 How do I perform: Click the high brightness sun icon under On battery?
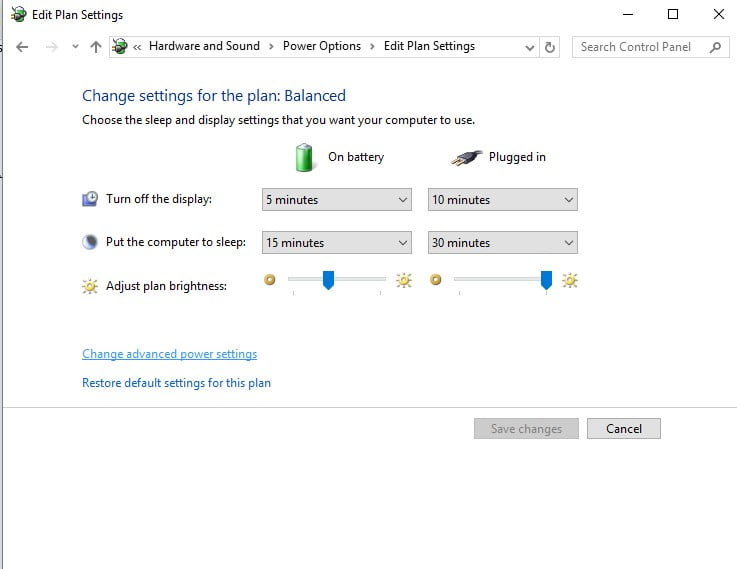pos(404,280)
